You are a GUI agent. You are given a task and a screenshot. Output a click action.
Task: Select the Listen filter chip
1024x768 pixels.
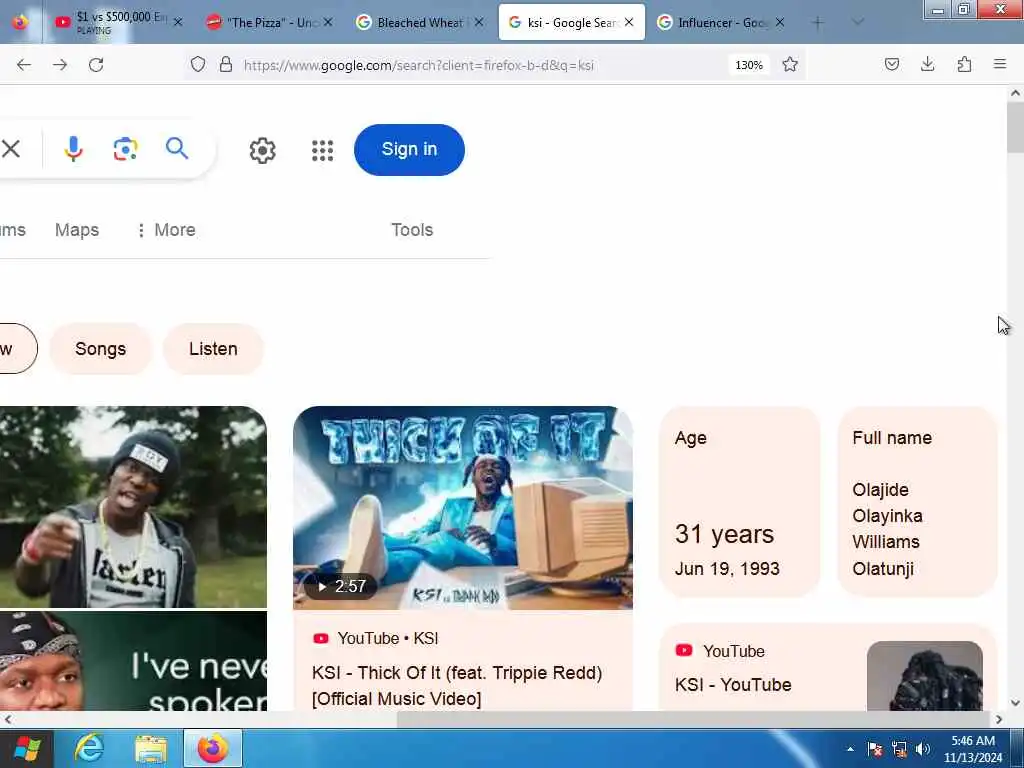[213, 349]
